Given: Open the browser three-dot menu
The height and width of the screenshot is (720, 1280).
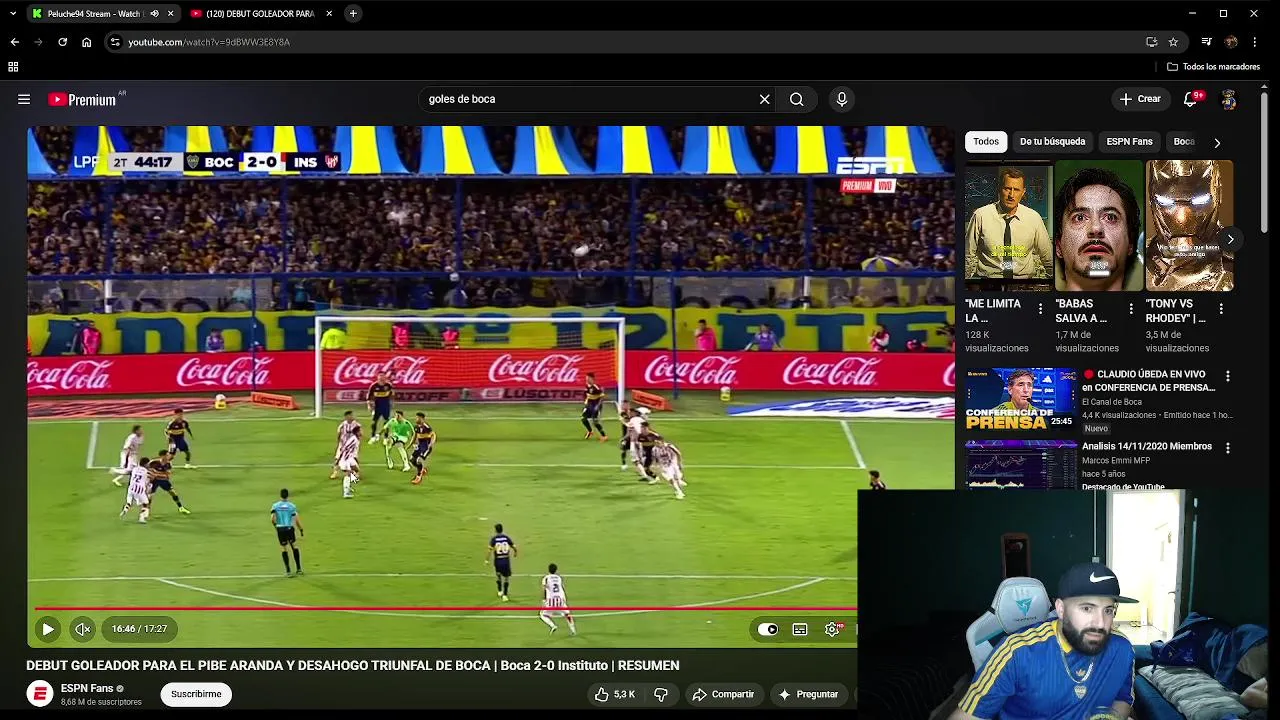Looking at the screenshot, I should [x=1255, y=42].
